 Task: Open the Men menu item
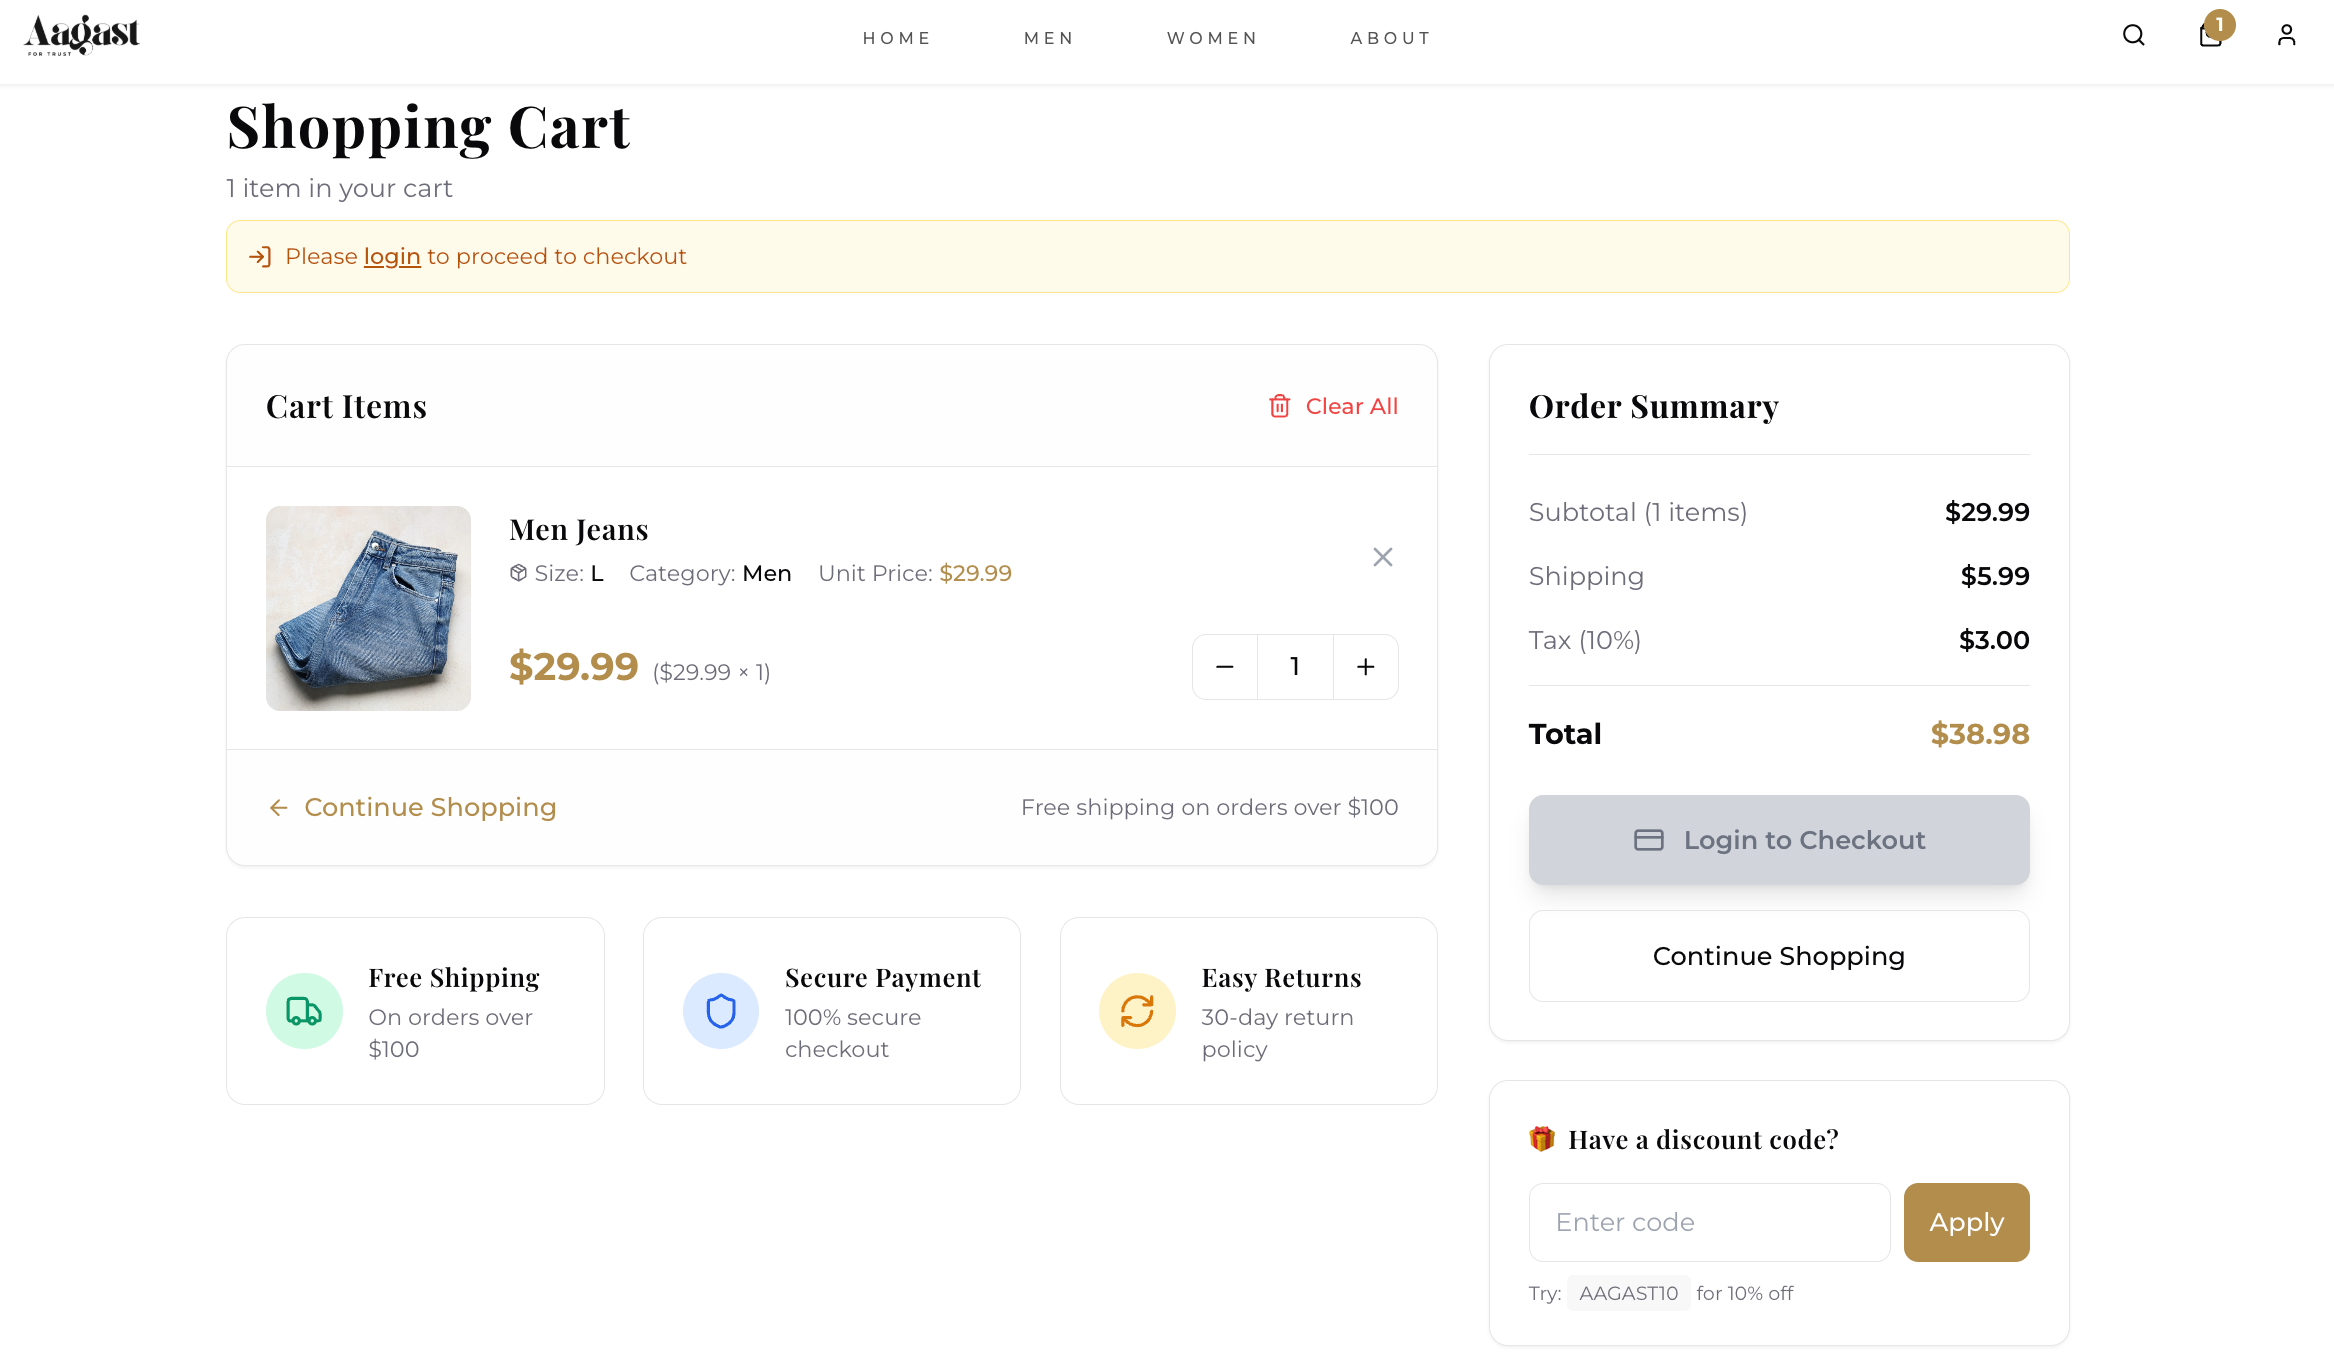(1049, 38)
